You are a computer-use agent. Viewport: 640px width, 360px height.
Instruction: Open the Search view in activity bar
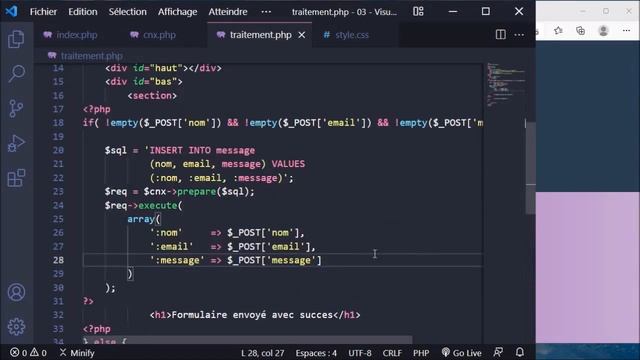16,73
